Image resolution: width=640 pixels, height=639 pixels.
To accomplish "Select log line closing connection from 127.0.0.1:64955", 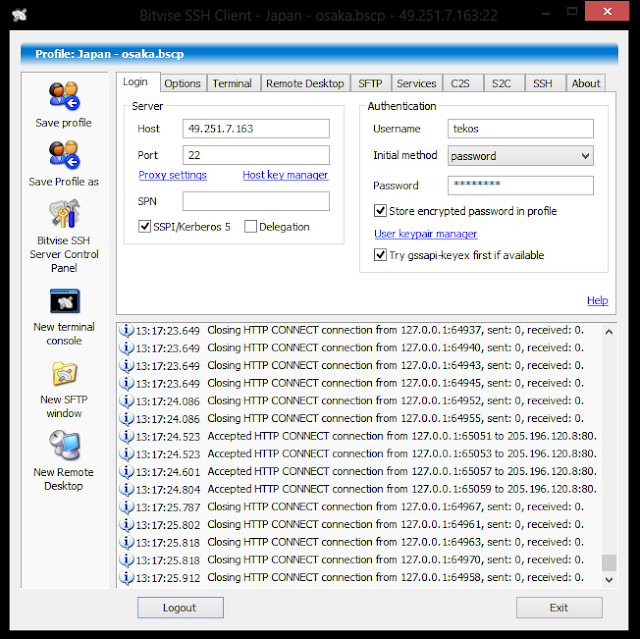I will (359, 418).
